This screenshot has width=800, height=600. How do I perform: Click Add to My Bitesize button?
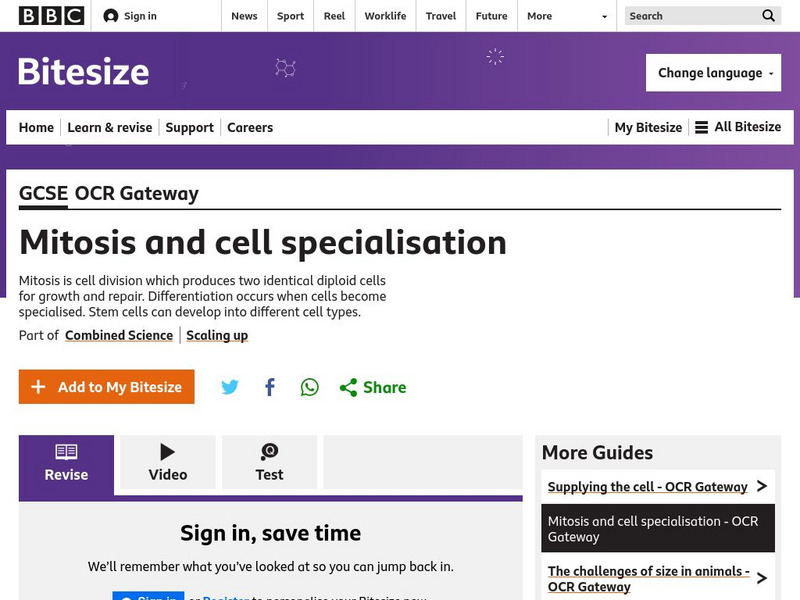pos(107,387)
